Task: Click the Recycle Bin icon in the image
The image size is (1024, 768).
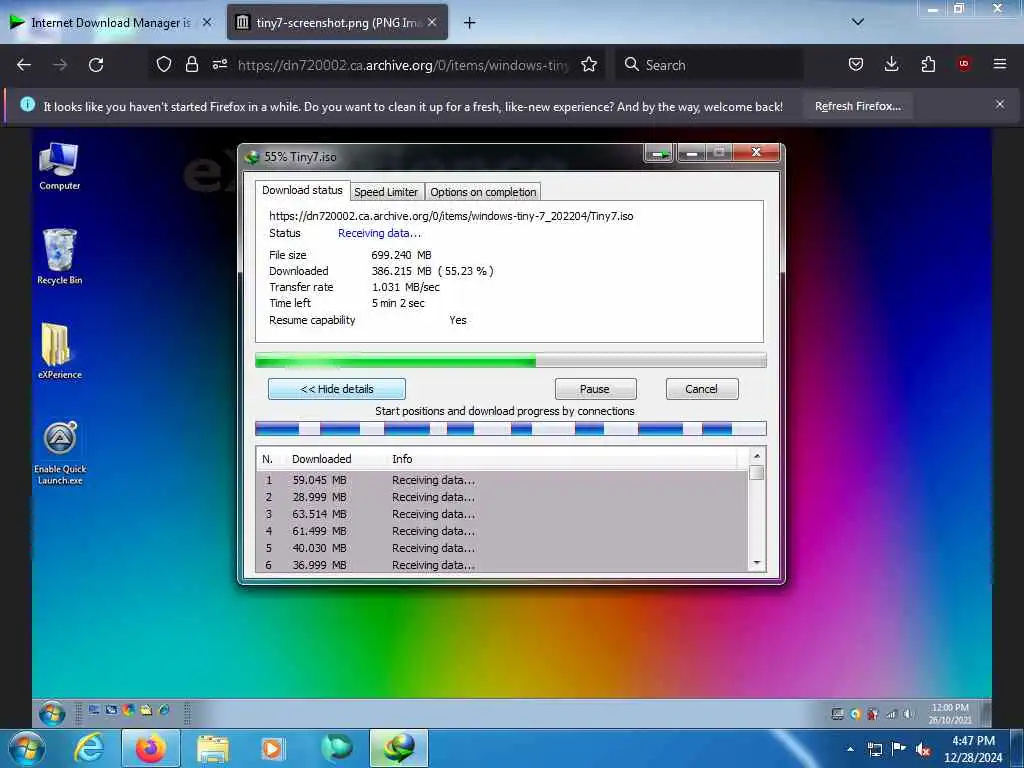Action: pyautogui.click(x=59, y=257)
